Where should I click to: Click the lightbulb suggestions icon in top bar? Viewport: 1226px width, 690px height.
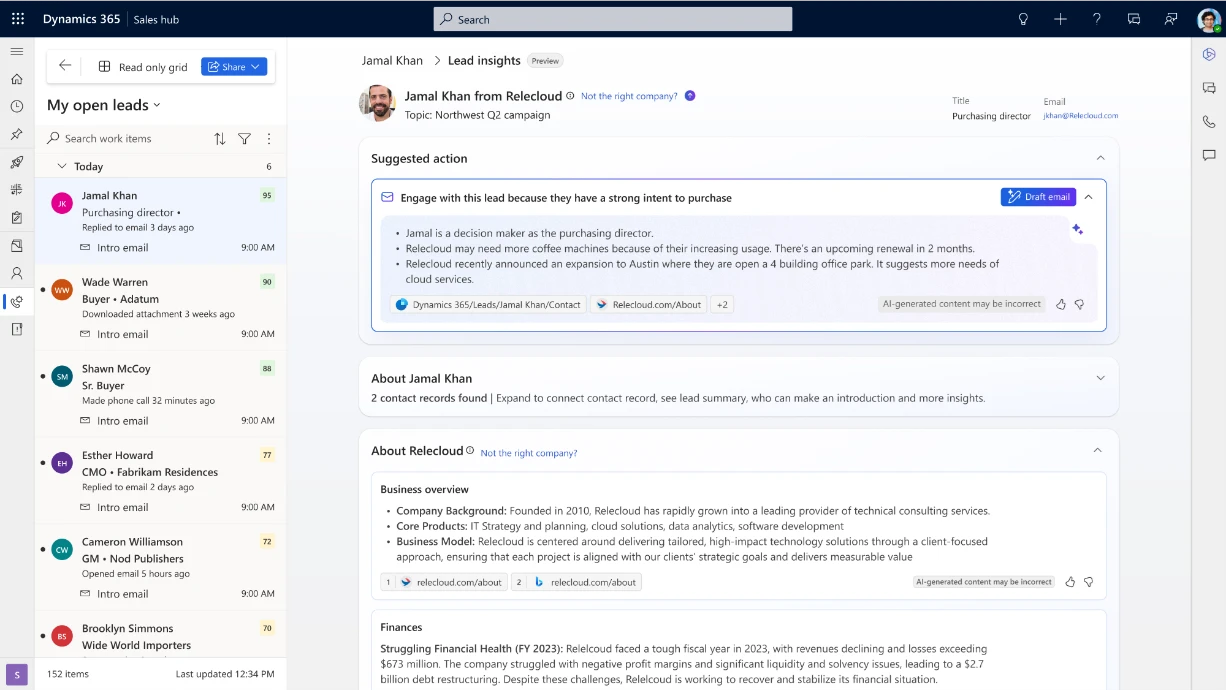pos(1022,19)
